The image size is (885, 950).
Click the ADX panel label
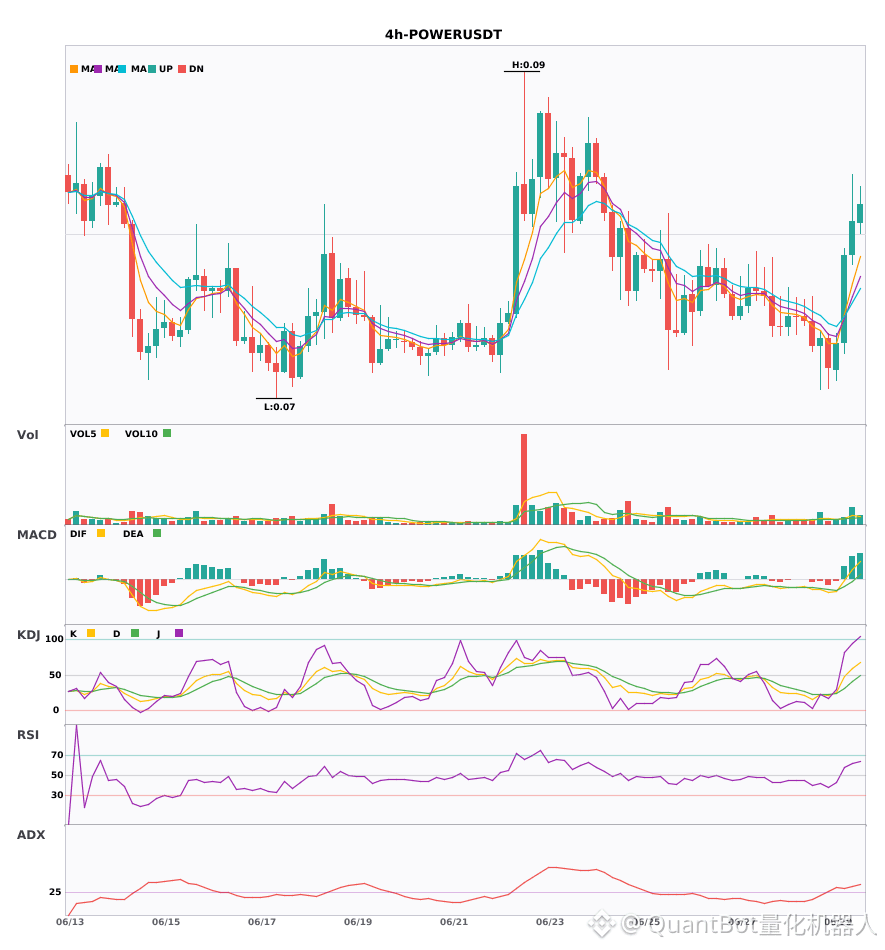[31, 835]
